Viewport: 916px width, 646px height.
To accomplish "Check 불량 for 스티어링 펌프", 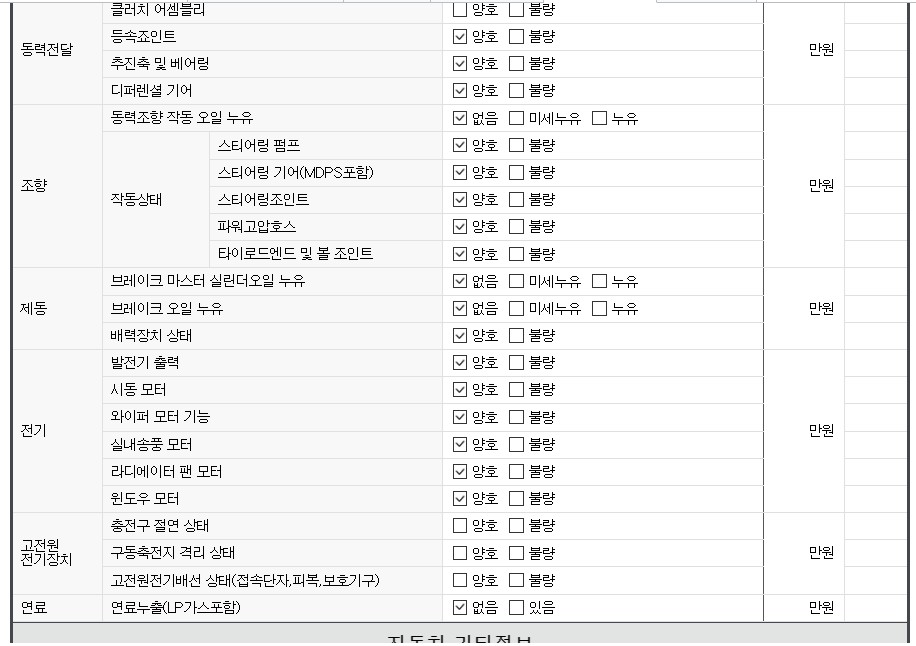I will (x=516, y=146).
